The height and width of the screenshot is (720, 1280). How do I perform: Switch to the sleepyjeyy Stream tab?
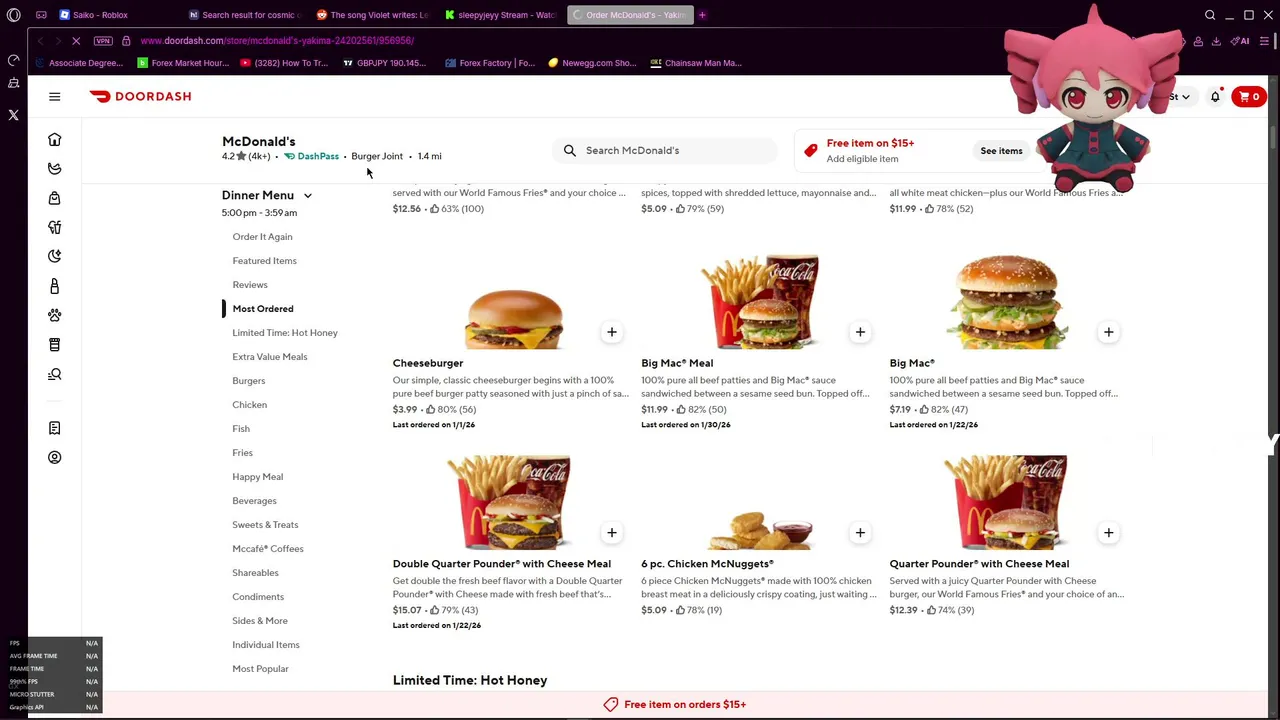click(x=500, y=15)
